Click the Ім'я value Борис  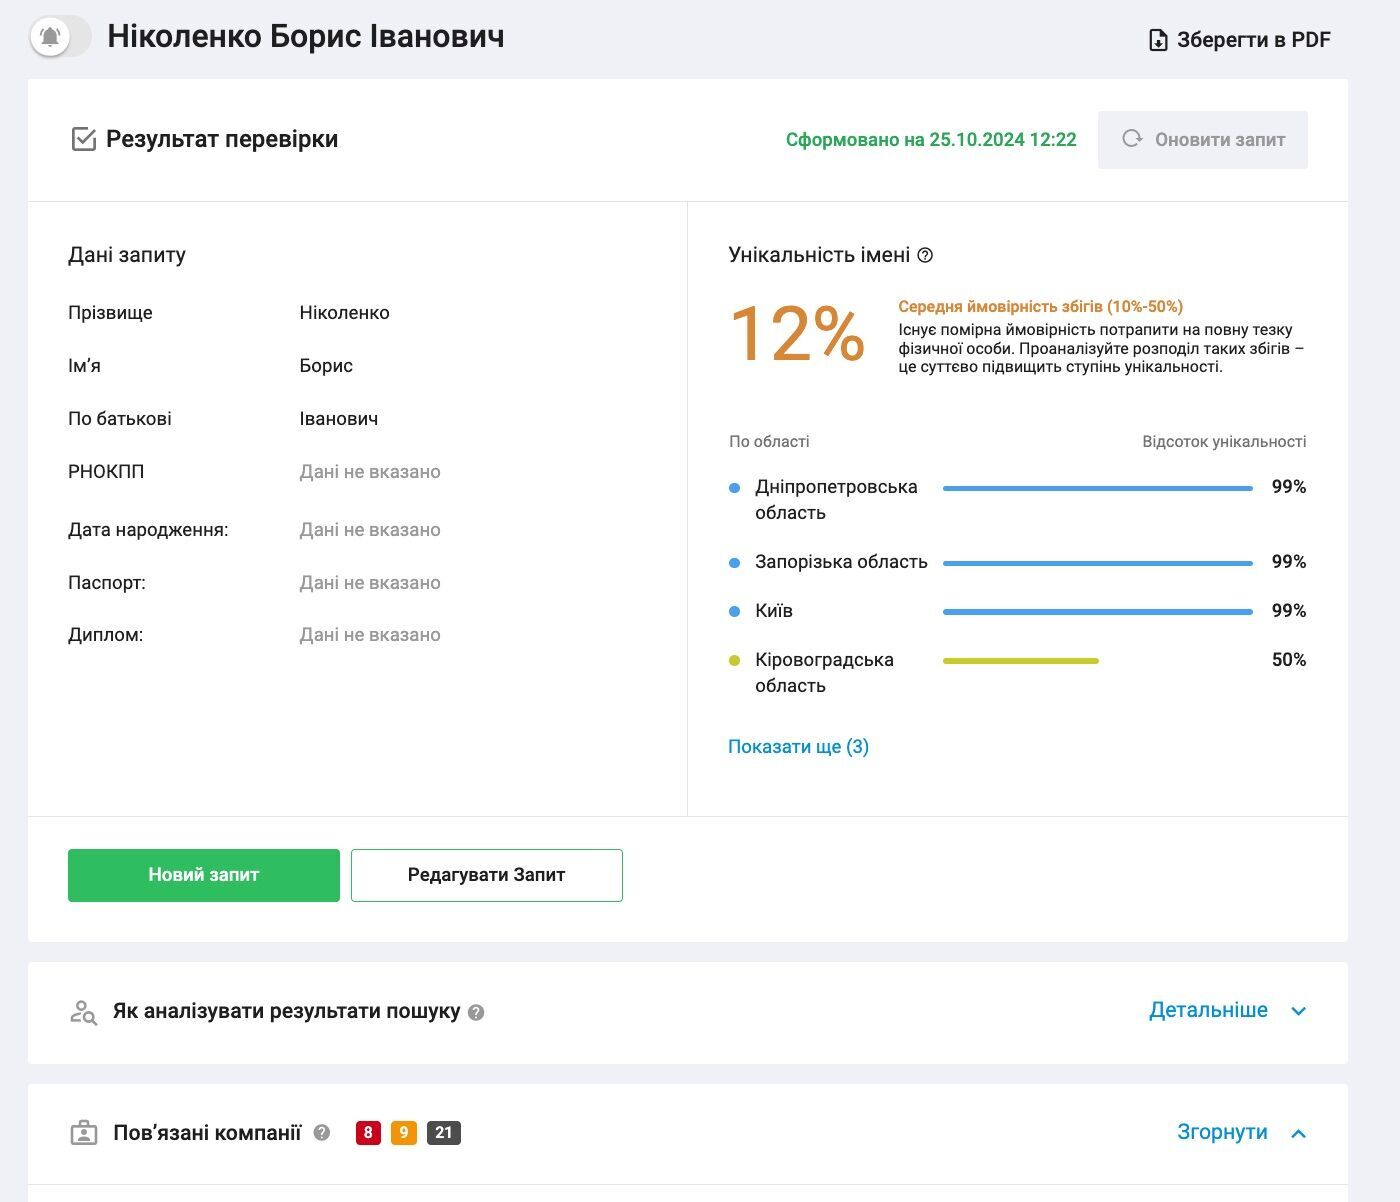(x=326, y=366)
